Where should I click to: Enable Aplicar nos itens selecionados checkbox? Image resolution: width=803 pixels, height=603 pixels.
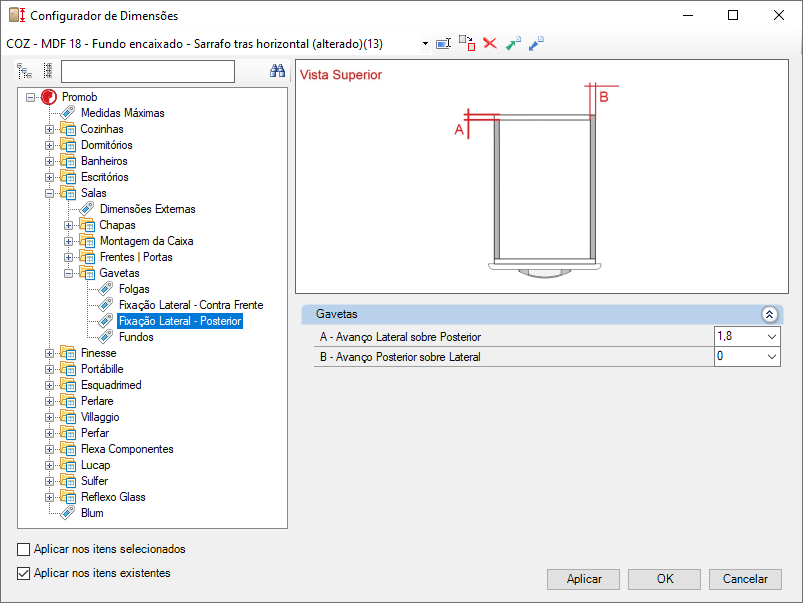coord(24,549)
